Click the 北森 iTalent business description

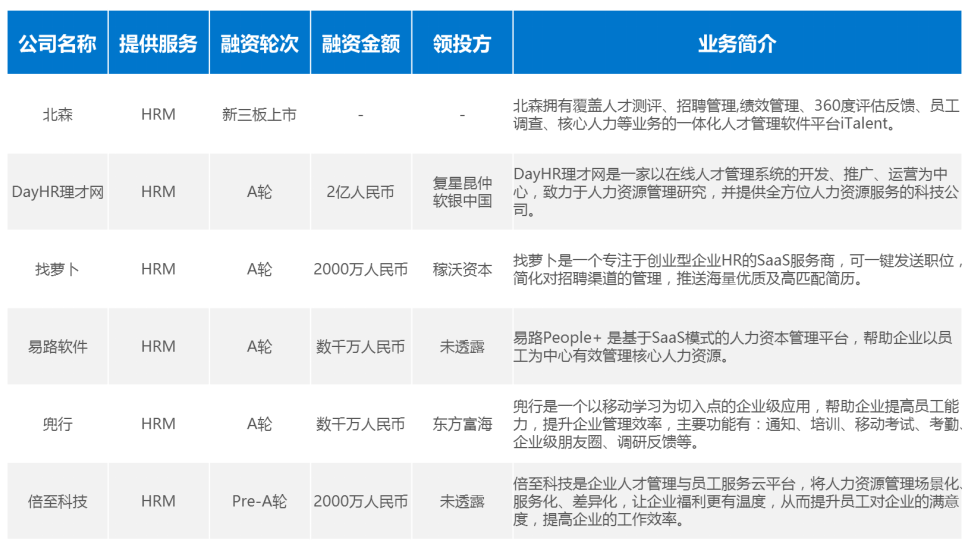click(736, 115)
